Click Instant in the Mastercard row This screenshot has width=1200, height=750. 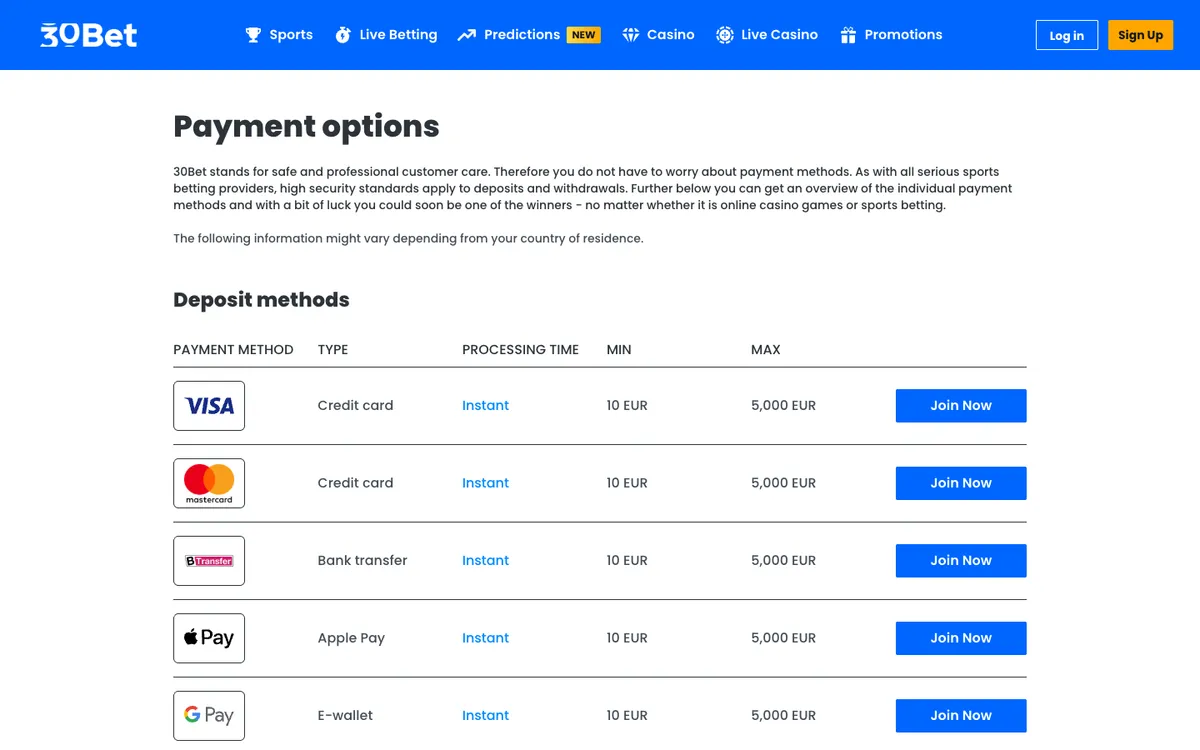pyautogui.click(x=485, y=483)
